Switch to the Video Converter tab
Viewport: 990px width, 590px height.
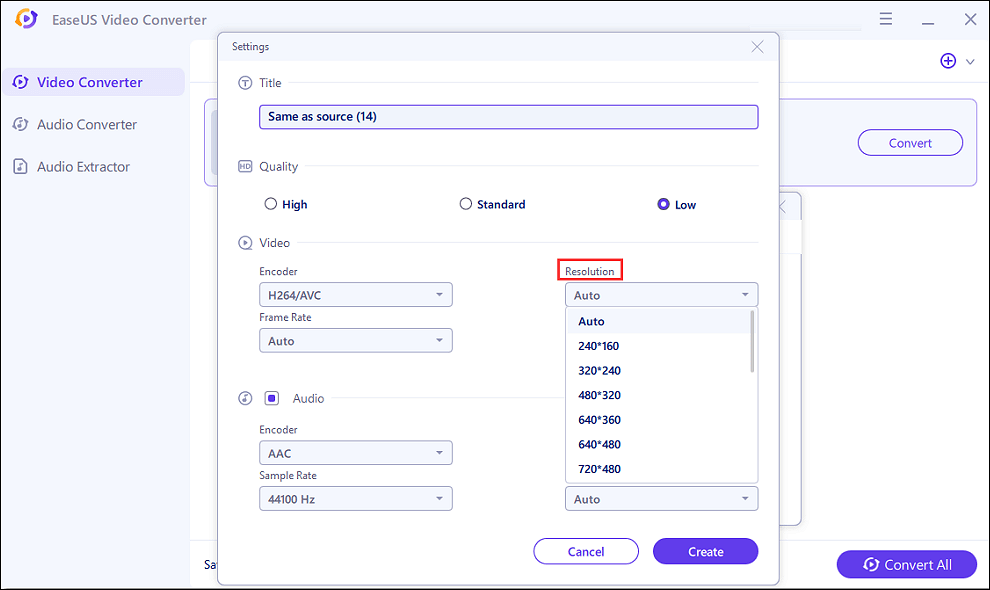[90, 82]
